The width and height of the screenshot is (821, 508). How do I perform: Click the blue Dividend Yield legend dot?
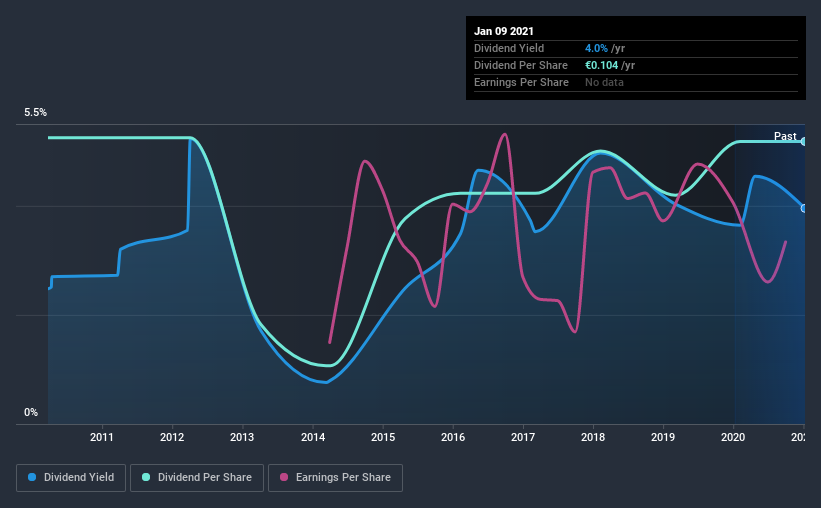pyautogui.click(x=32, y=477)
